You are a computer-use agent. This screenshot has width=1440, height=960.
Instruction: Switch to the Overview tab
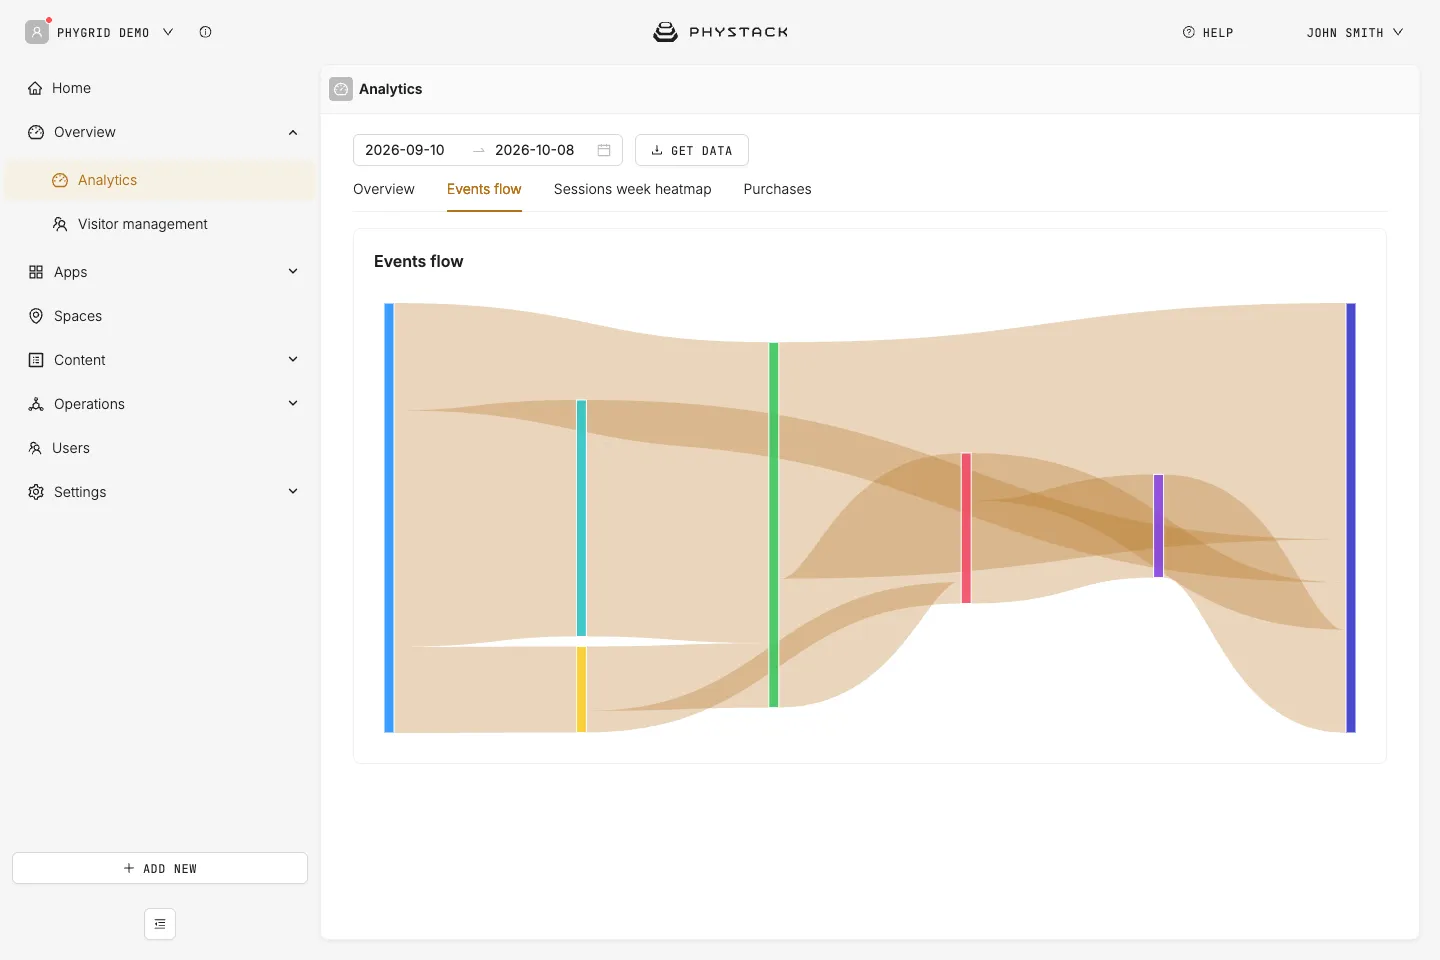tap(384, 189)
